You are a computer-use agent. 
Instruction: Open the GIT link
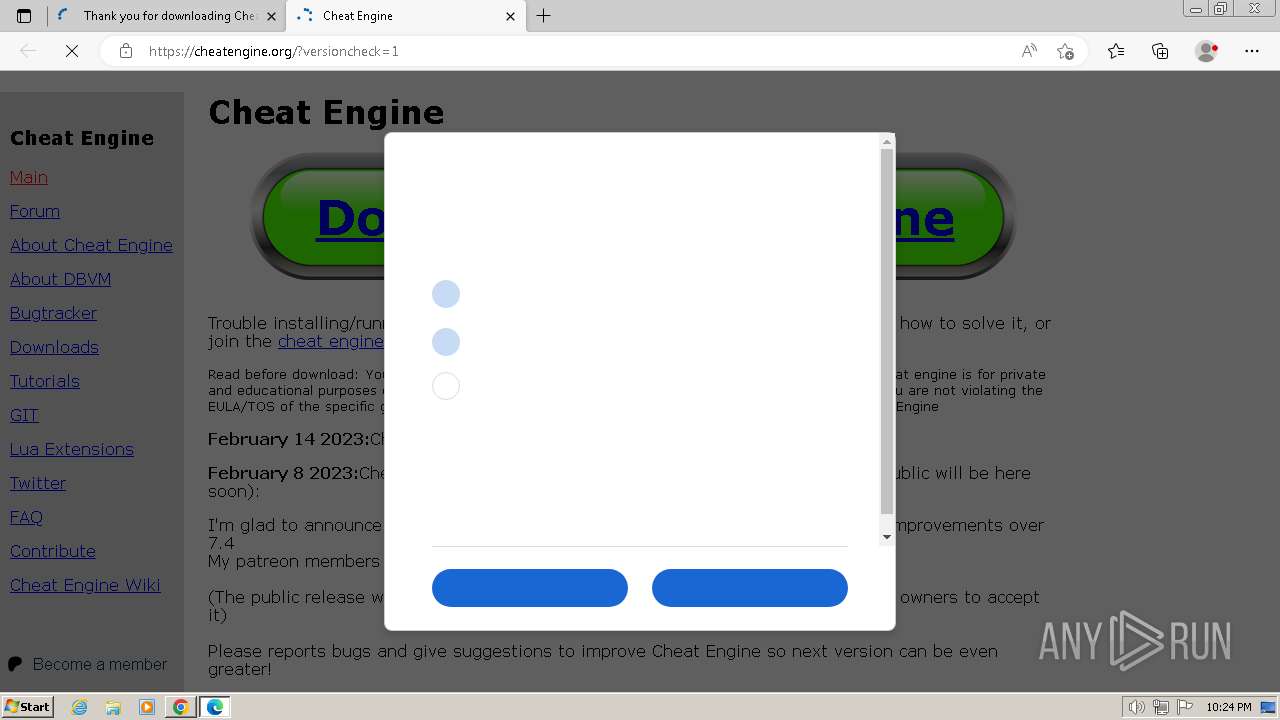point(24,415)
